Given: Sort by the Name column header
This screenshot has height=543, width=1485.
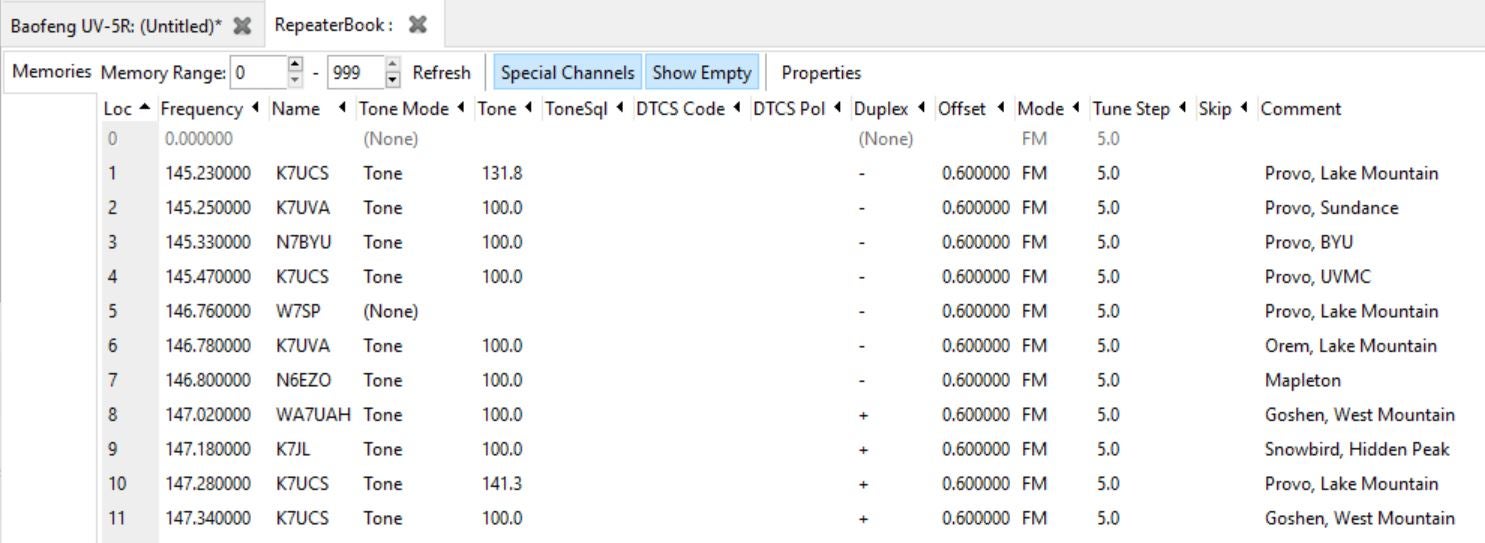Looking at the screenshot, I should pos(310,109).
